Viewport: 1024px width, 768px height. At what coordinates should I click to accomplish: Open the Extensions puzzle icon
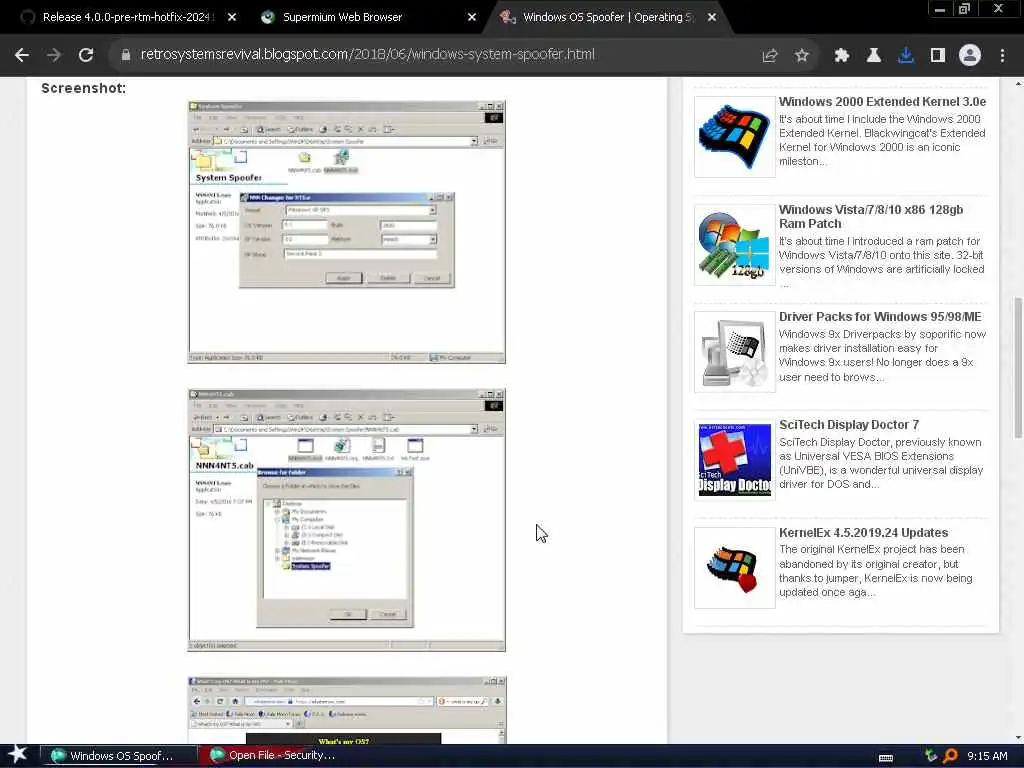point(842,56)
